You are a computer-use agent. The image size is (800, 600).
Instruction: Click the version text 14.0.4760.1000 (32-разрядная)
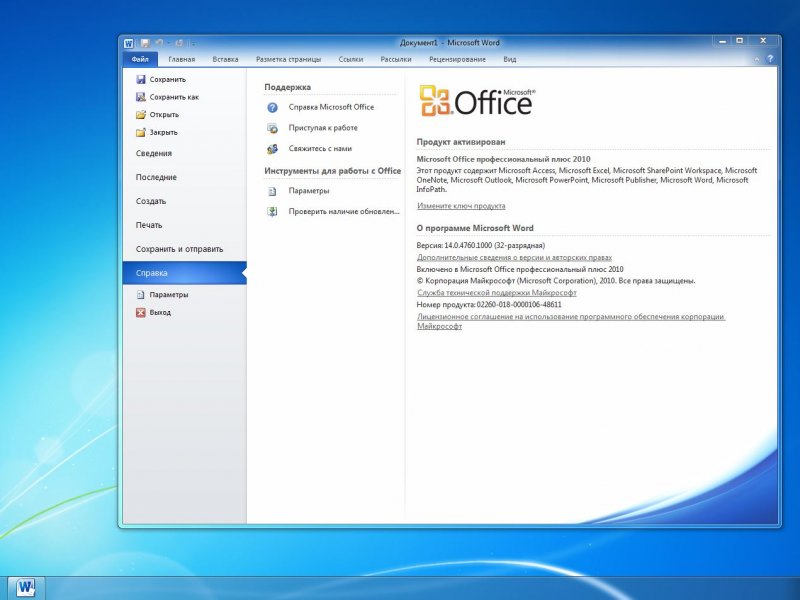click(x=494, y=245)
